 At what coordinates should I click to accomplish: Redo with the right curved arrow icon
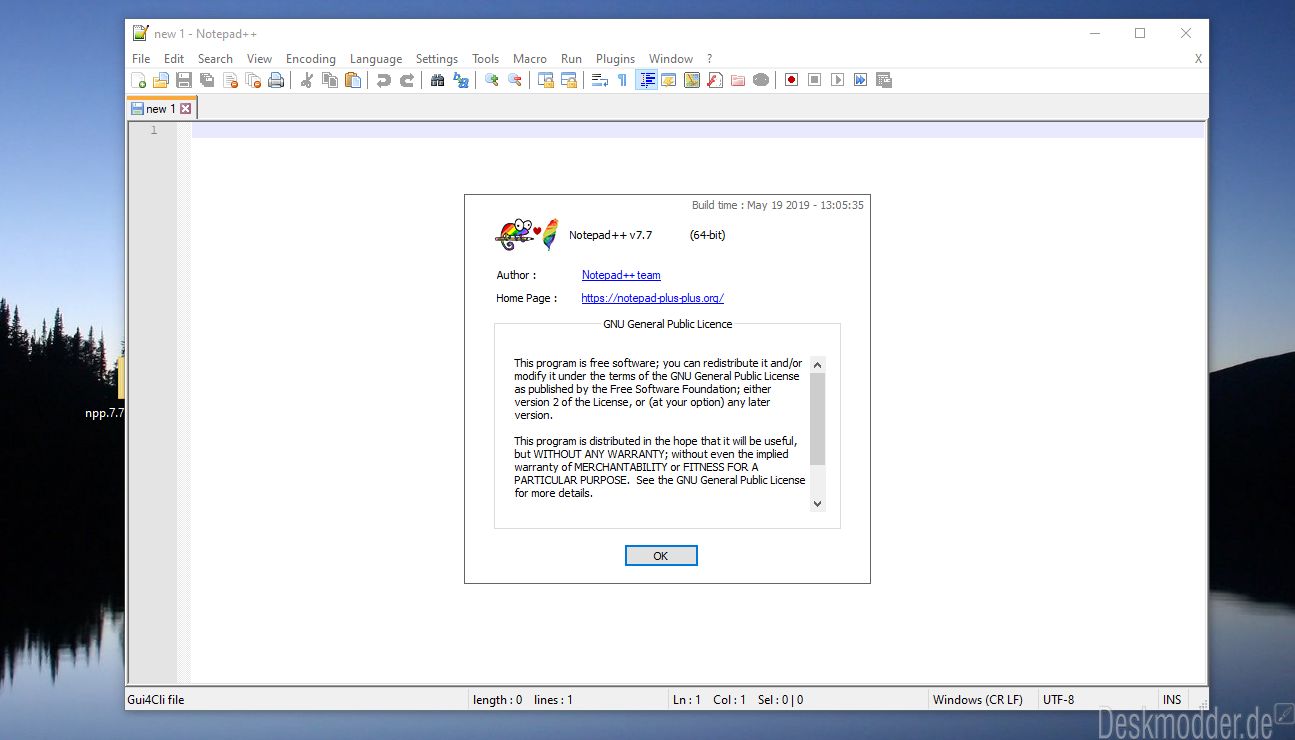tap(407, 80)
